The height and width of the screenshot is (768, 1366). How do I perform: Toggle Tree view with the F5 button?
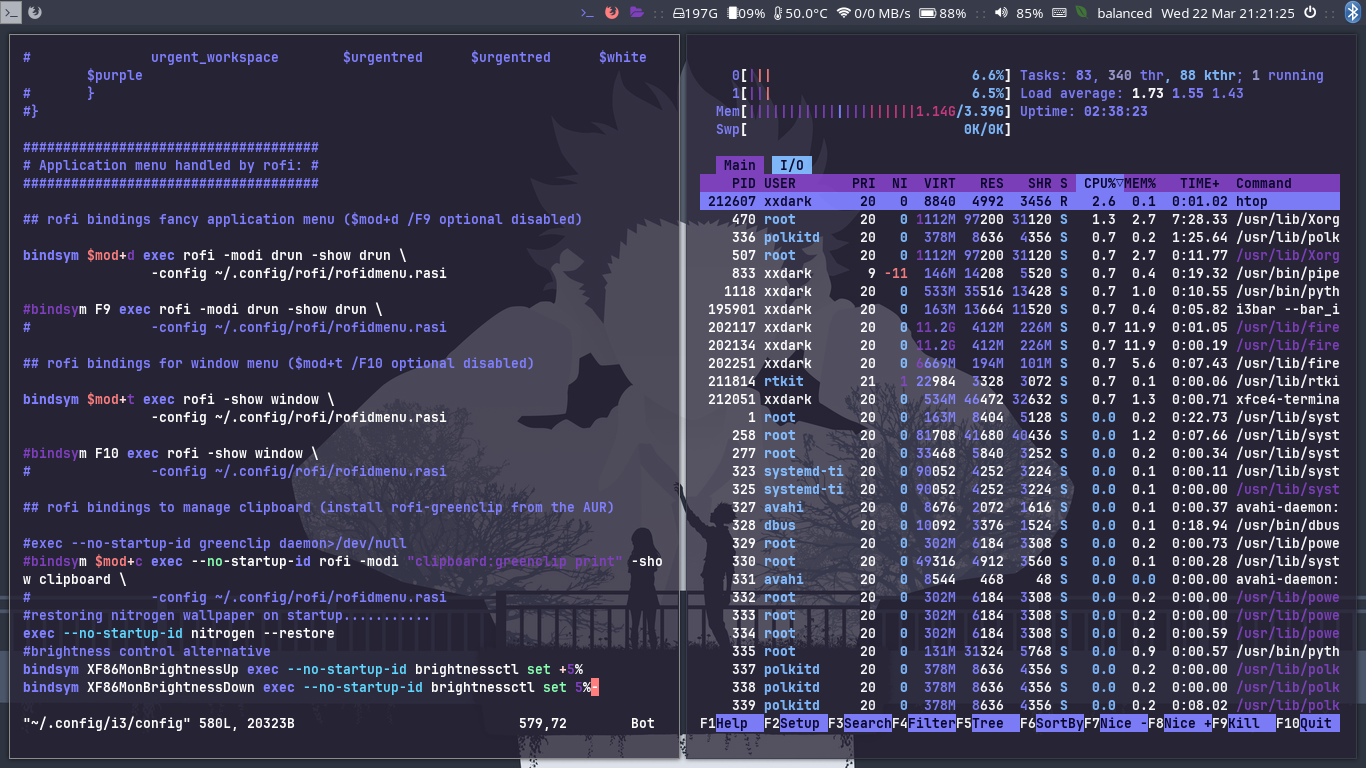[x=988, y=723]
